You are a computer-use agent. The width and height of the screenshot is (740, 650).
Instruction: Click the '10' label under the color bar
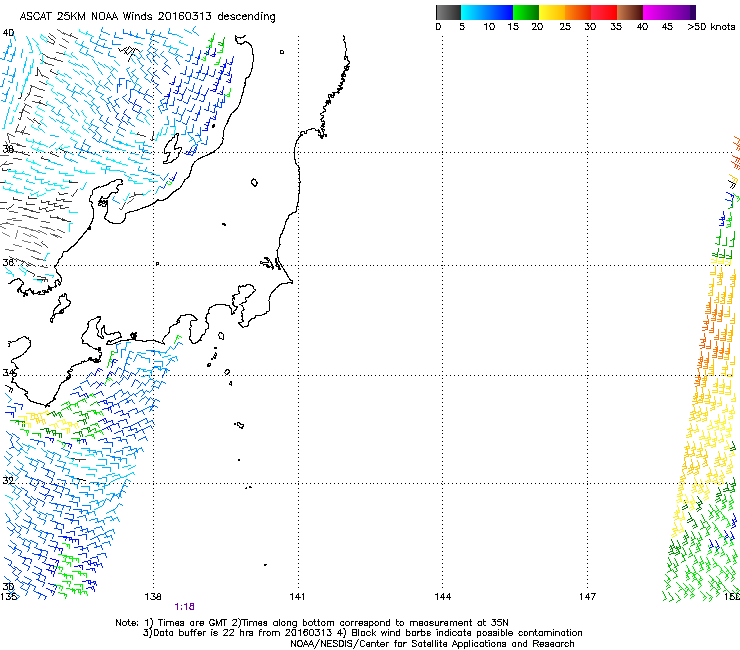pyautogui.click(x=489, y=27)
